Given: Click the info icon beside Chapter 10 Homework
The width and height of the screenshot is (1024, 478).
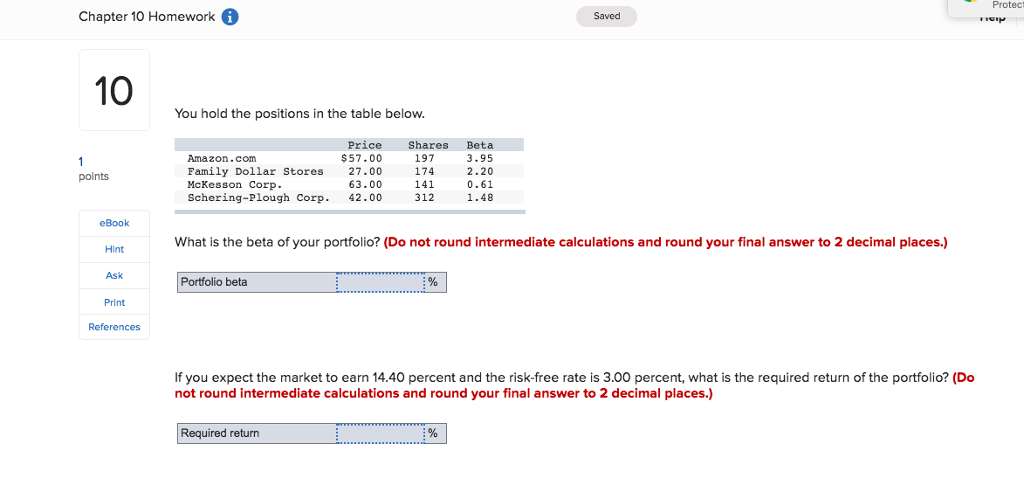Looking at the screenshot, I should click(230, 18).
